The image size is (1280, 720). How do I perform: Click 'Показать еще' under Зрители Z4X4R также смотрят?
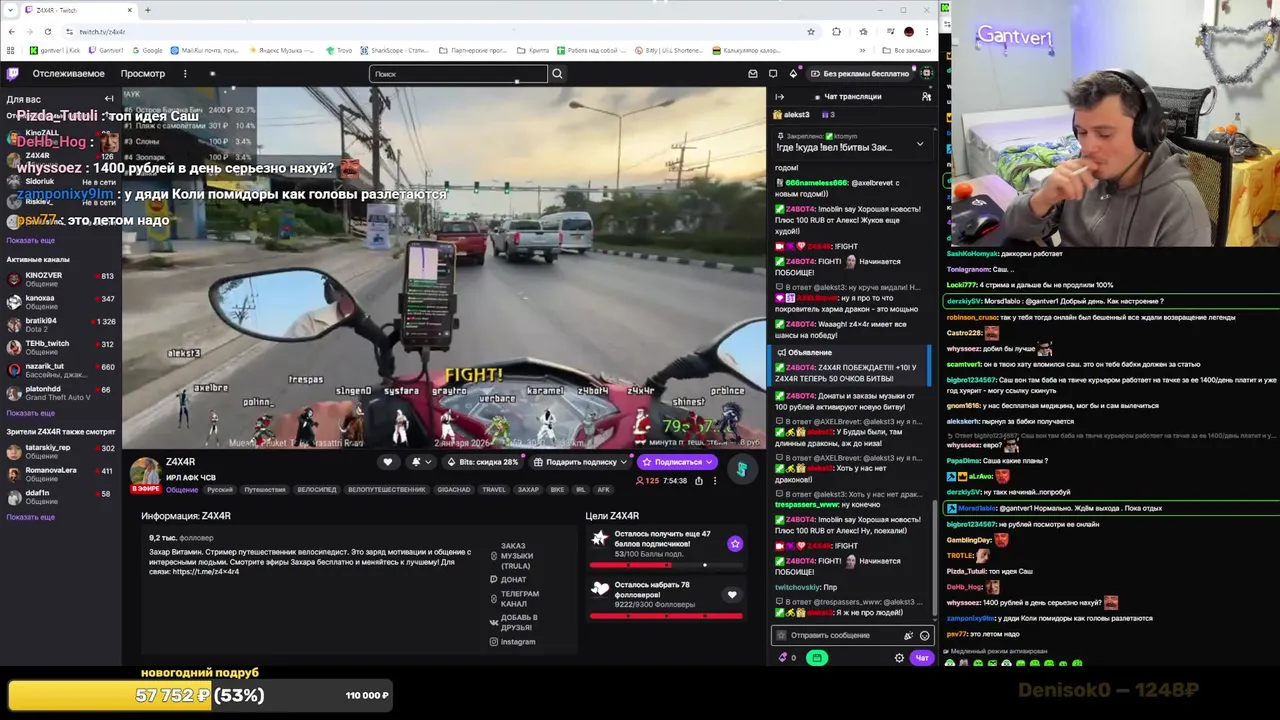[30, 517]
